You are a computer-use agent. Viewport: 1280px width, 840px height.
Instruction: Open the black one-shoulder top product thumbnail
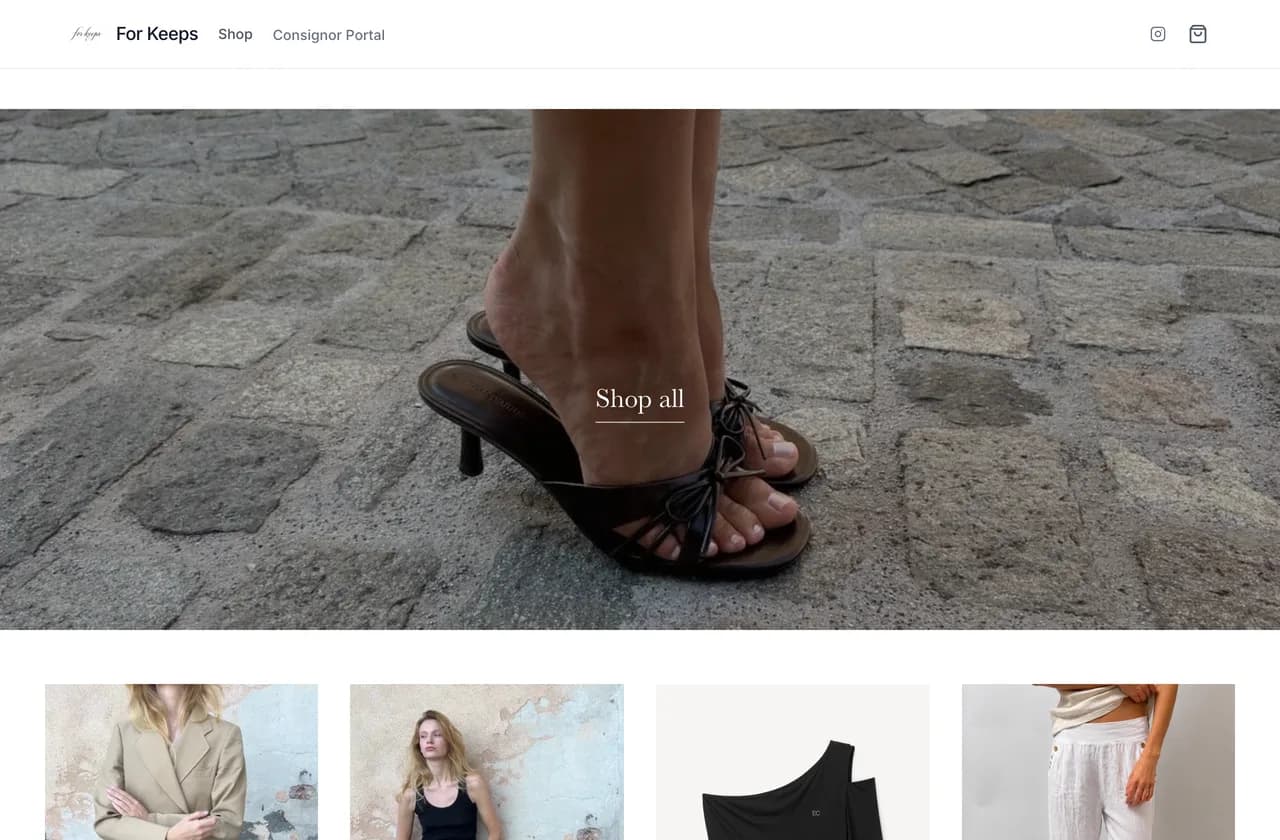(793, 762)
